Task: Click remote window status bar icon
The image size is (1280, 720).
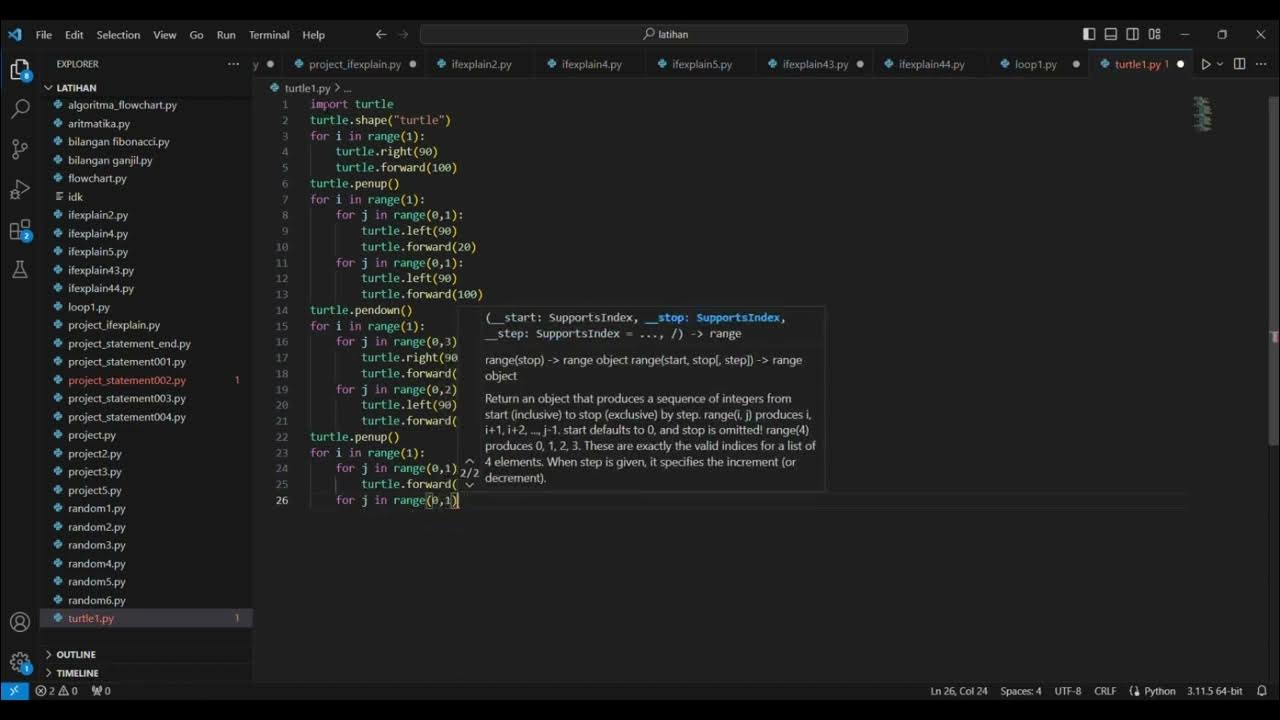Action: point(14,691)
